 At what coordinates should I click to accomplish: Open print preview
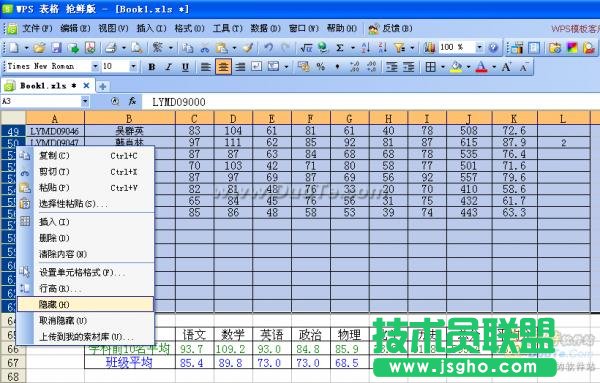pos(137,47)
